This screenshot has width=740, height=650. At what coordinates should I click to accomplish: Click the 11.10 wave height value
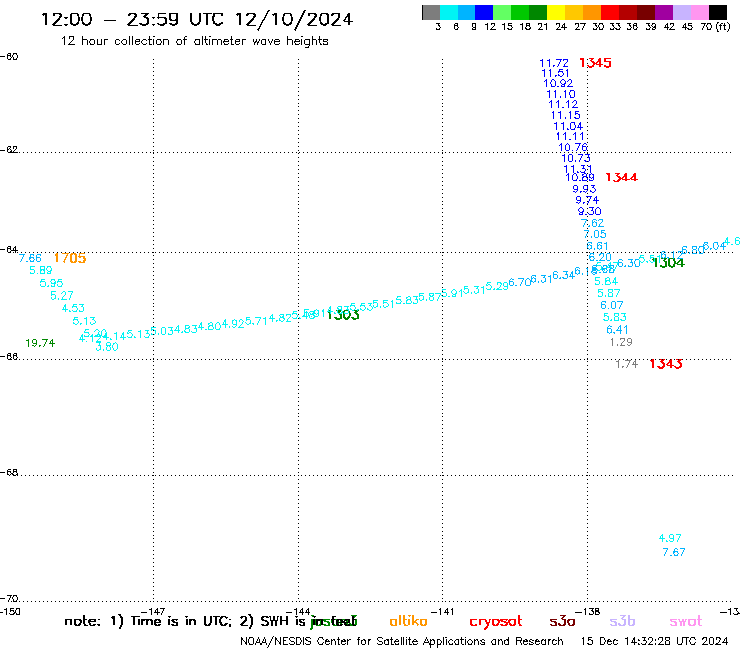coord(561,94)
